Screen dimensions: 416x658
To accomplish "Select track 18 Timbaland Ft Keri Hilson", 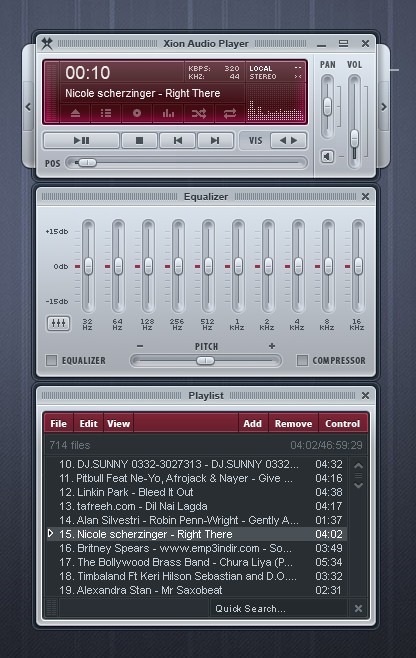I will tap(196, 576).
